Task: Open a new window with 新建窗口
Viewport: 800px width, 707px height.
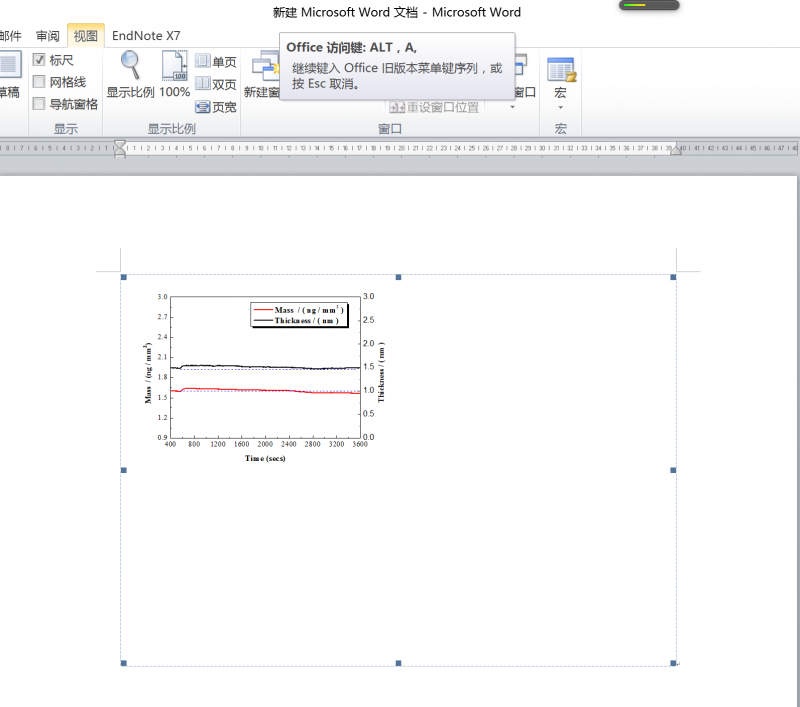Action: click(262, 74)
